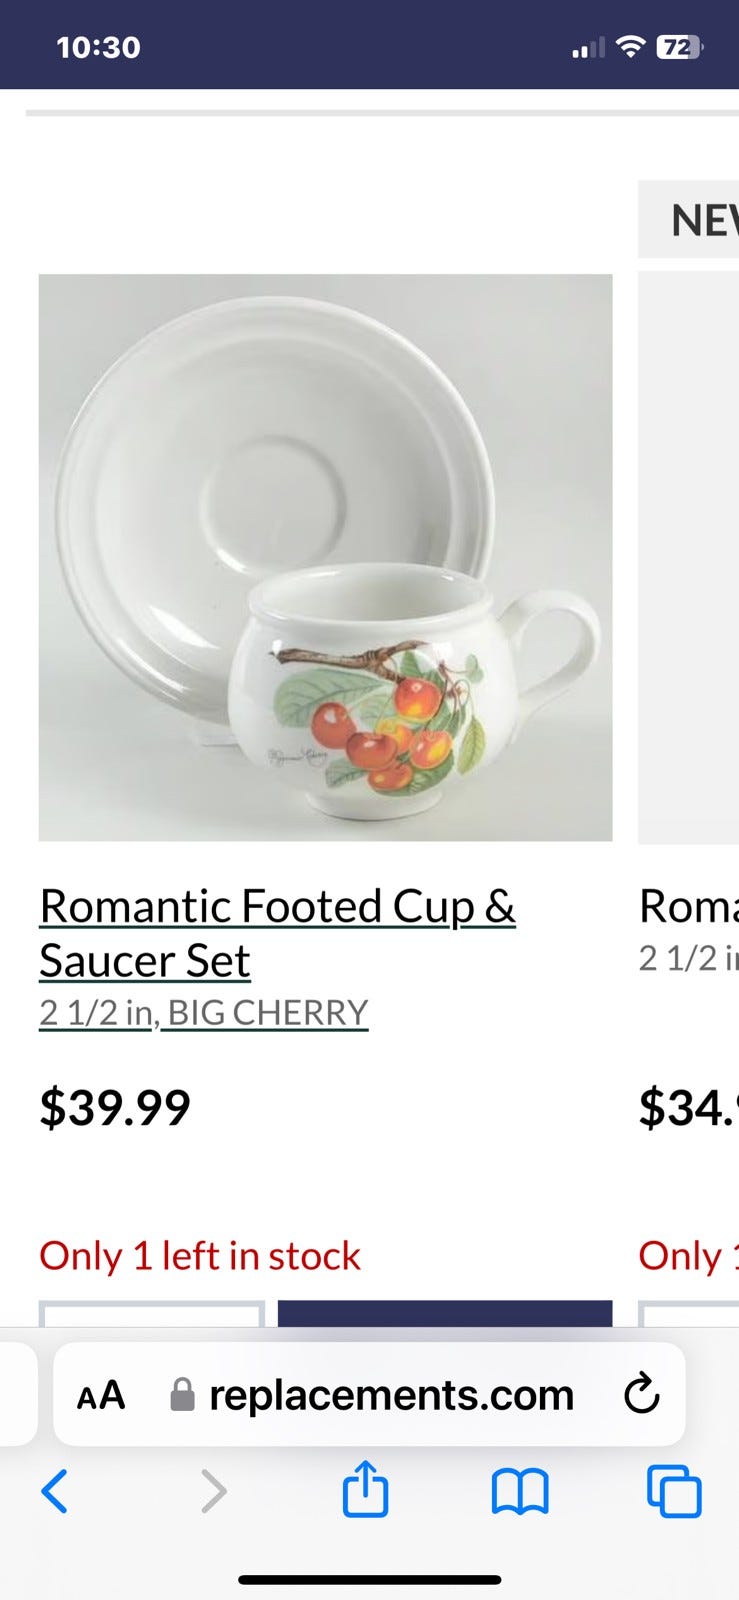Open the AA page settings menu
739x1600 pixels.
101,1395
